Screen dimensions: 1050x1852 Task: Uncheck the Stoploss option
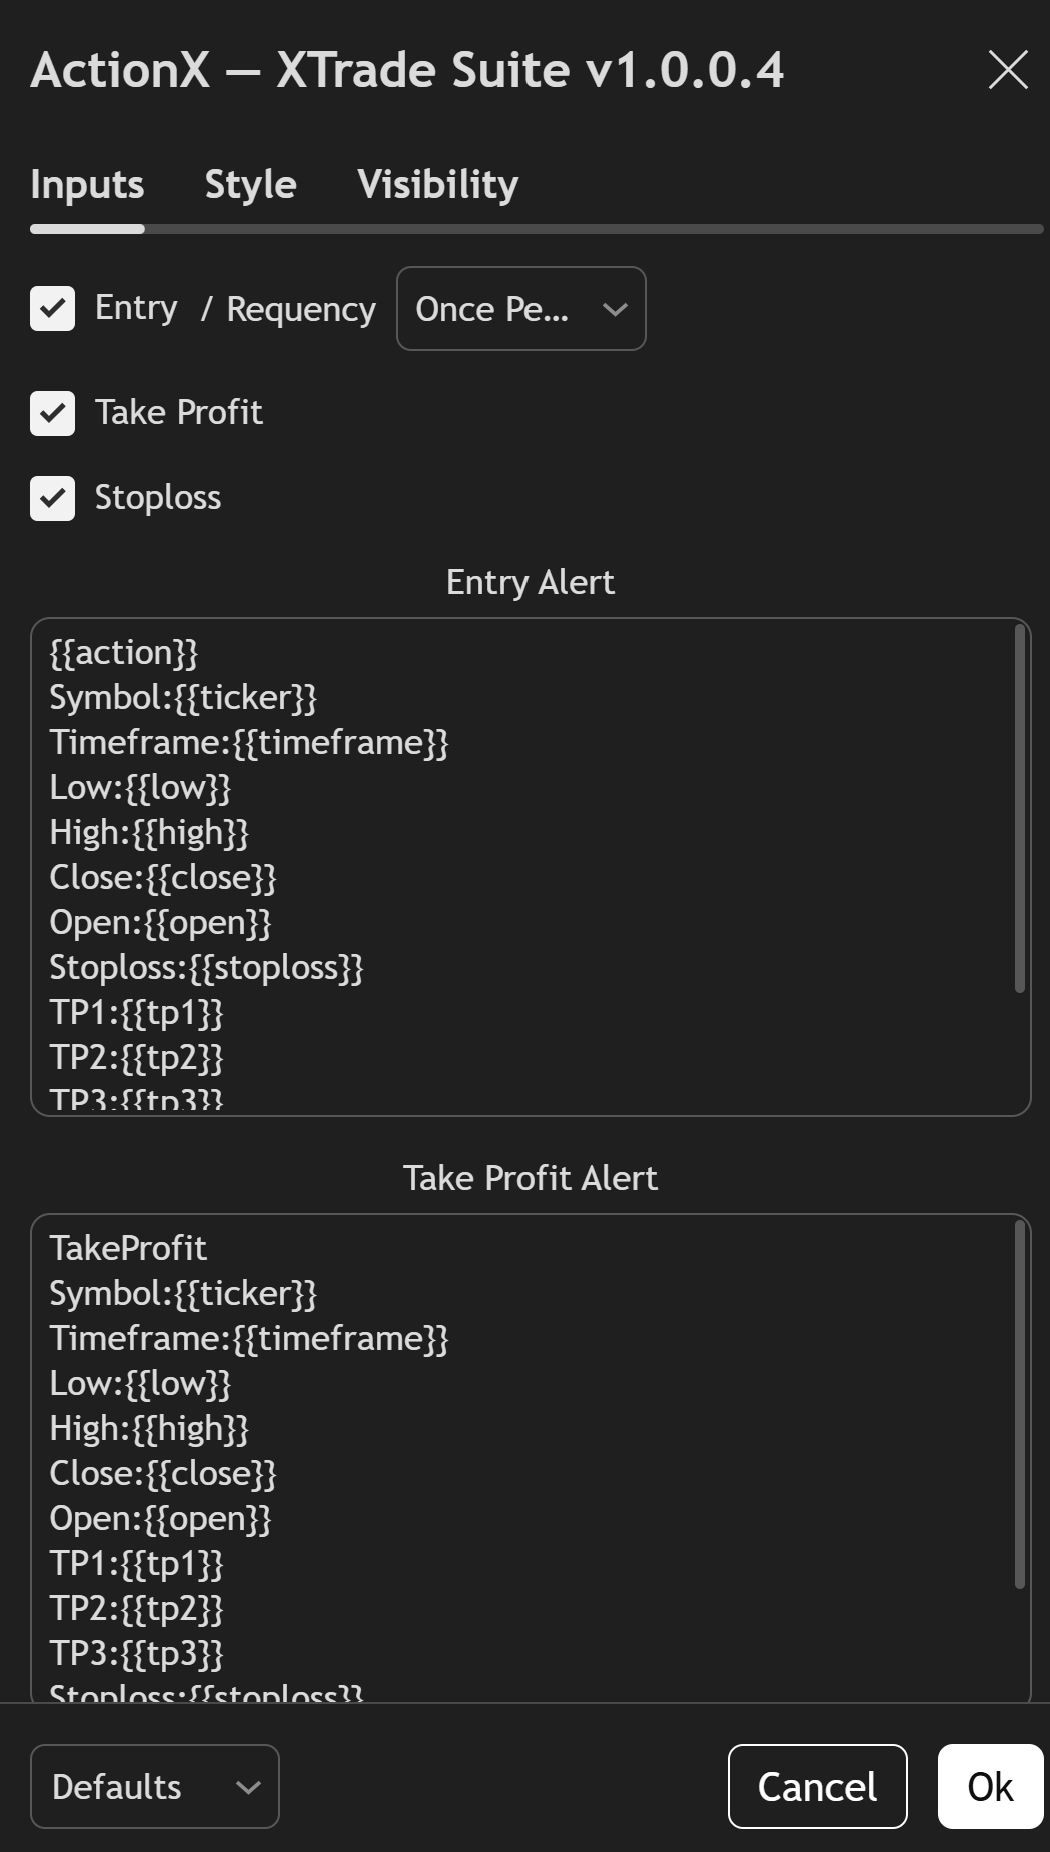[52, 498]
